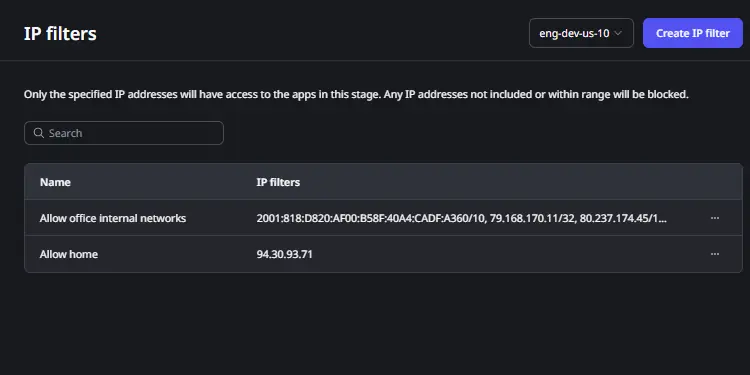This screenshot has width=750, height=375.
Task: Click the Search placeholder text
Action: pyautogui.click(x=66, y=133)
